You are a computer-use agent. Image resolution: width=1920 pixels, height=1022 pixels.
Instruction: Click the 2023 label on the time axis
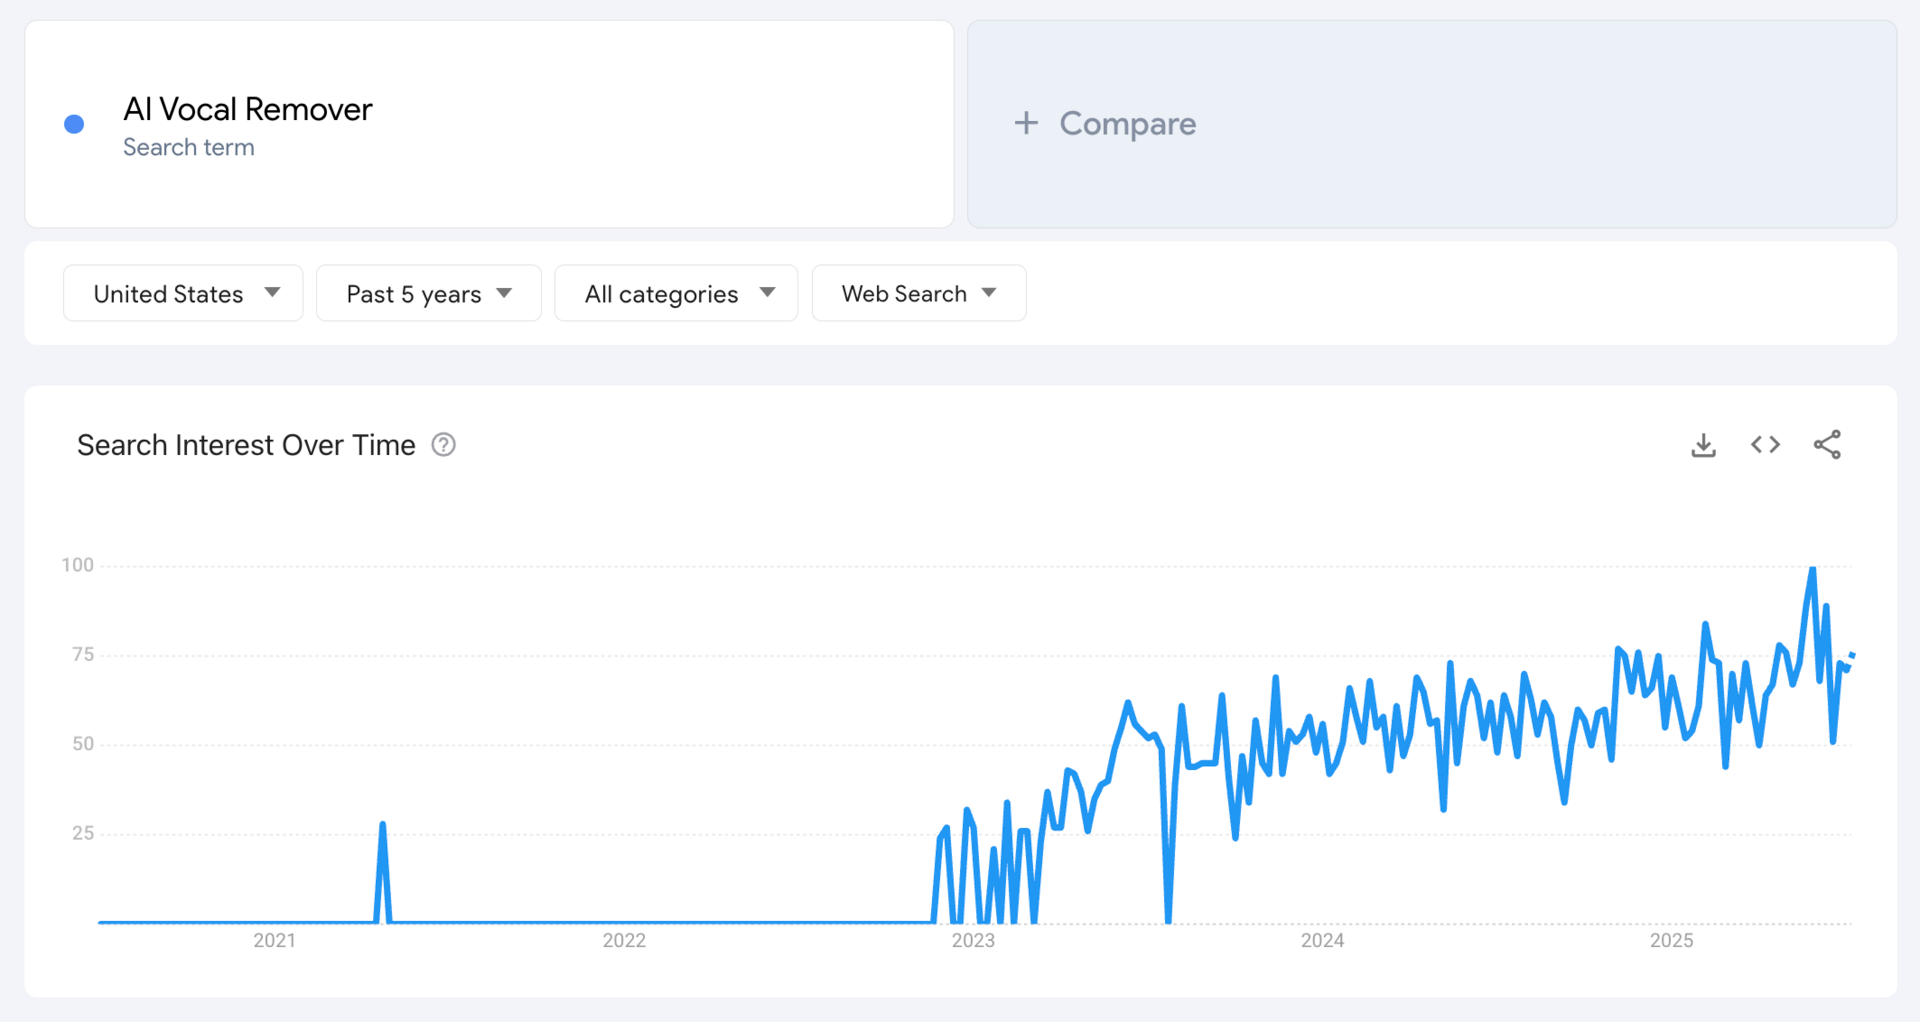(x=973, y=941)
